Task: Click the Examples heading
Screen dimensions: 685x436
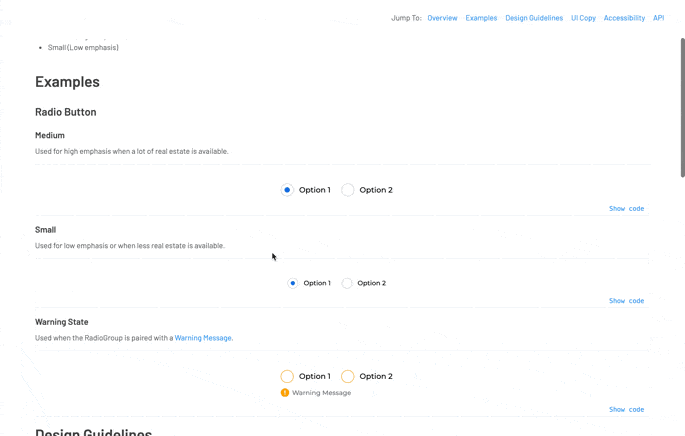Action: tap(67, 82)
